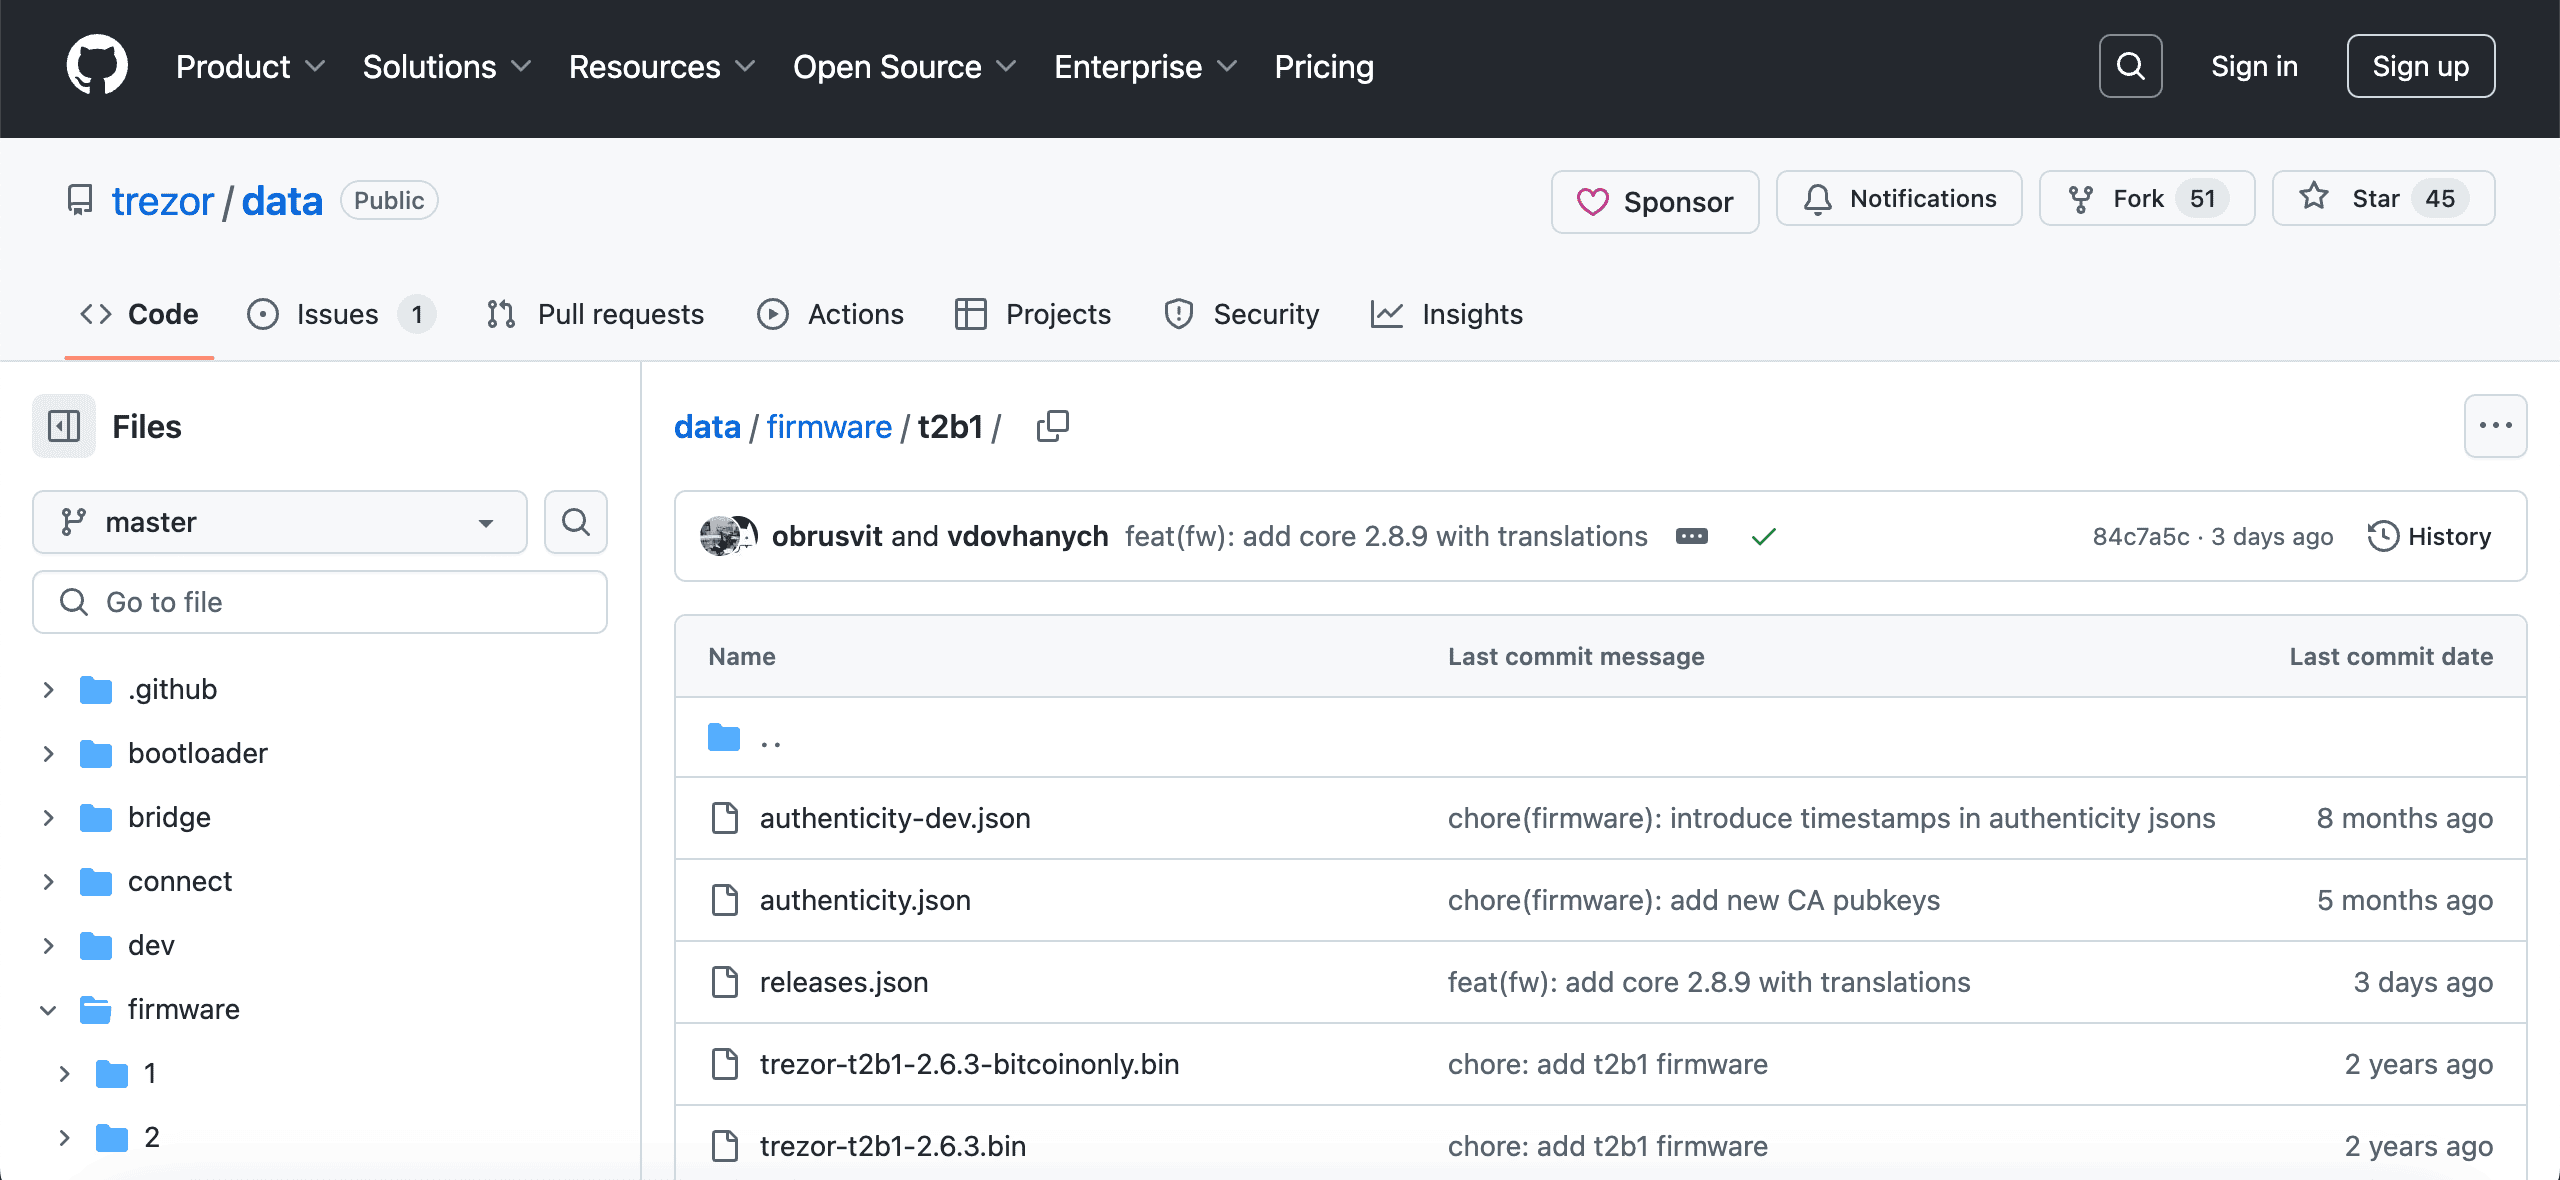Open the authenticity-dev.json file name

pyautogui.click(x=895, y=818)
